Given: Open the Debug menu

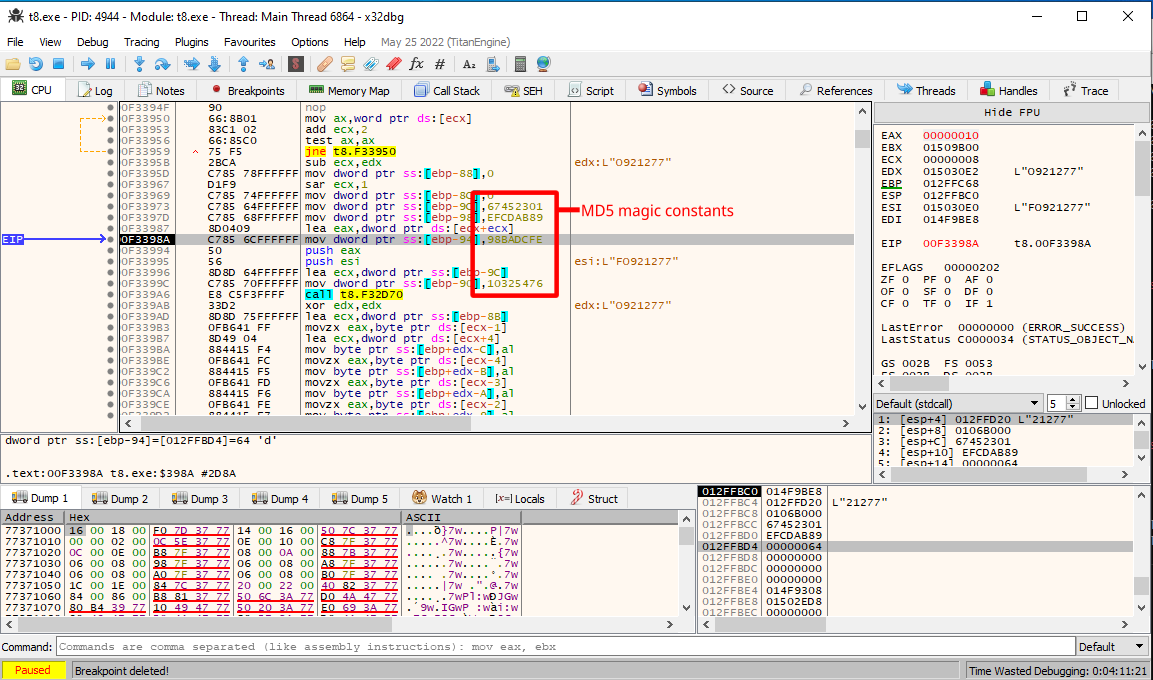Looking at the screenshot, I should (93, 42).
